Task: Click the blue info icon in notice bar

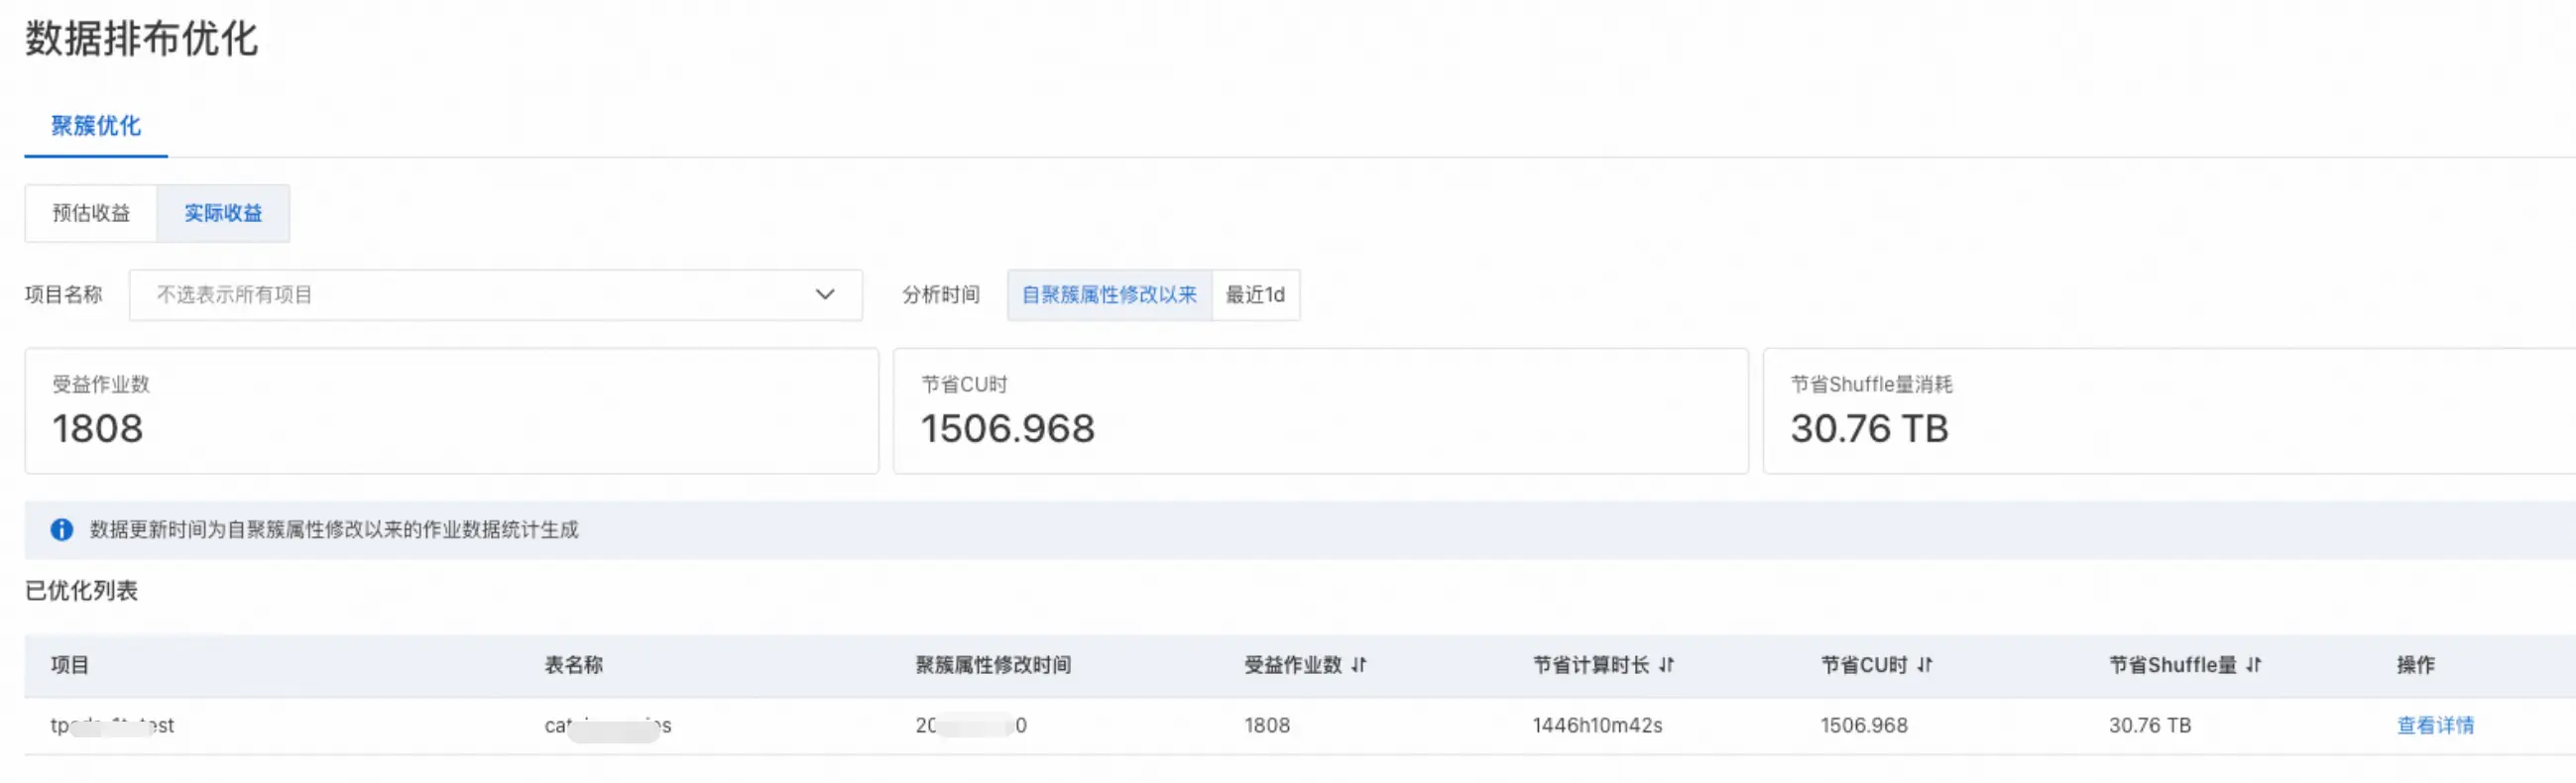Action: [62, 530]
